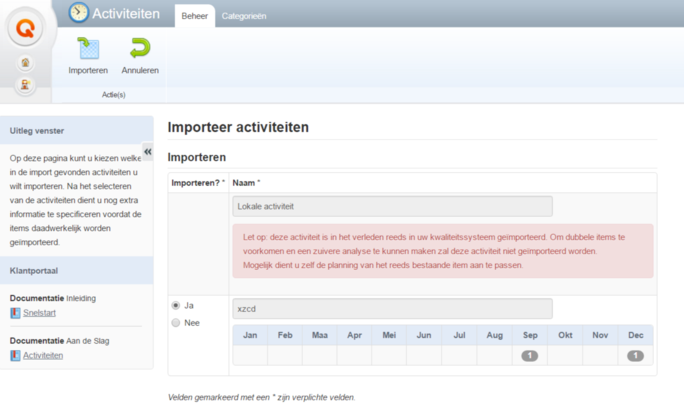Click the Importeren toolbar icon

[88, 49]
